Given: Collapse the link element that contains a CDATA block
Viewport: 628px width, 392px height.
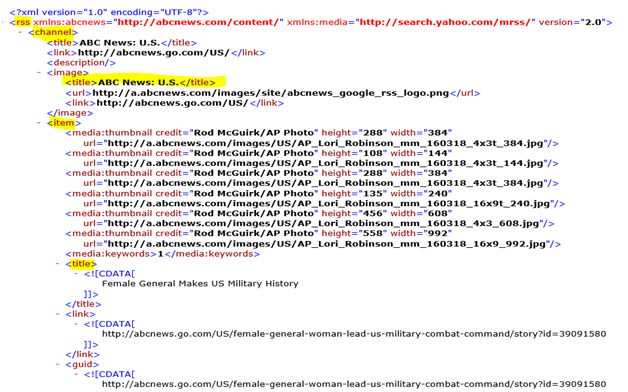Looking at the screenshot, I should [58, 314].
